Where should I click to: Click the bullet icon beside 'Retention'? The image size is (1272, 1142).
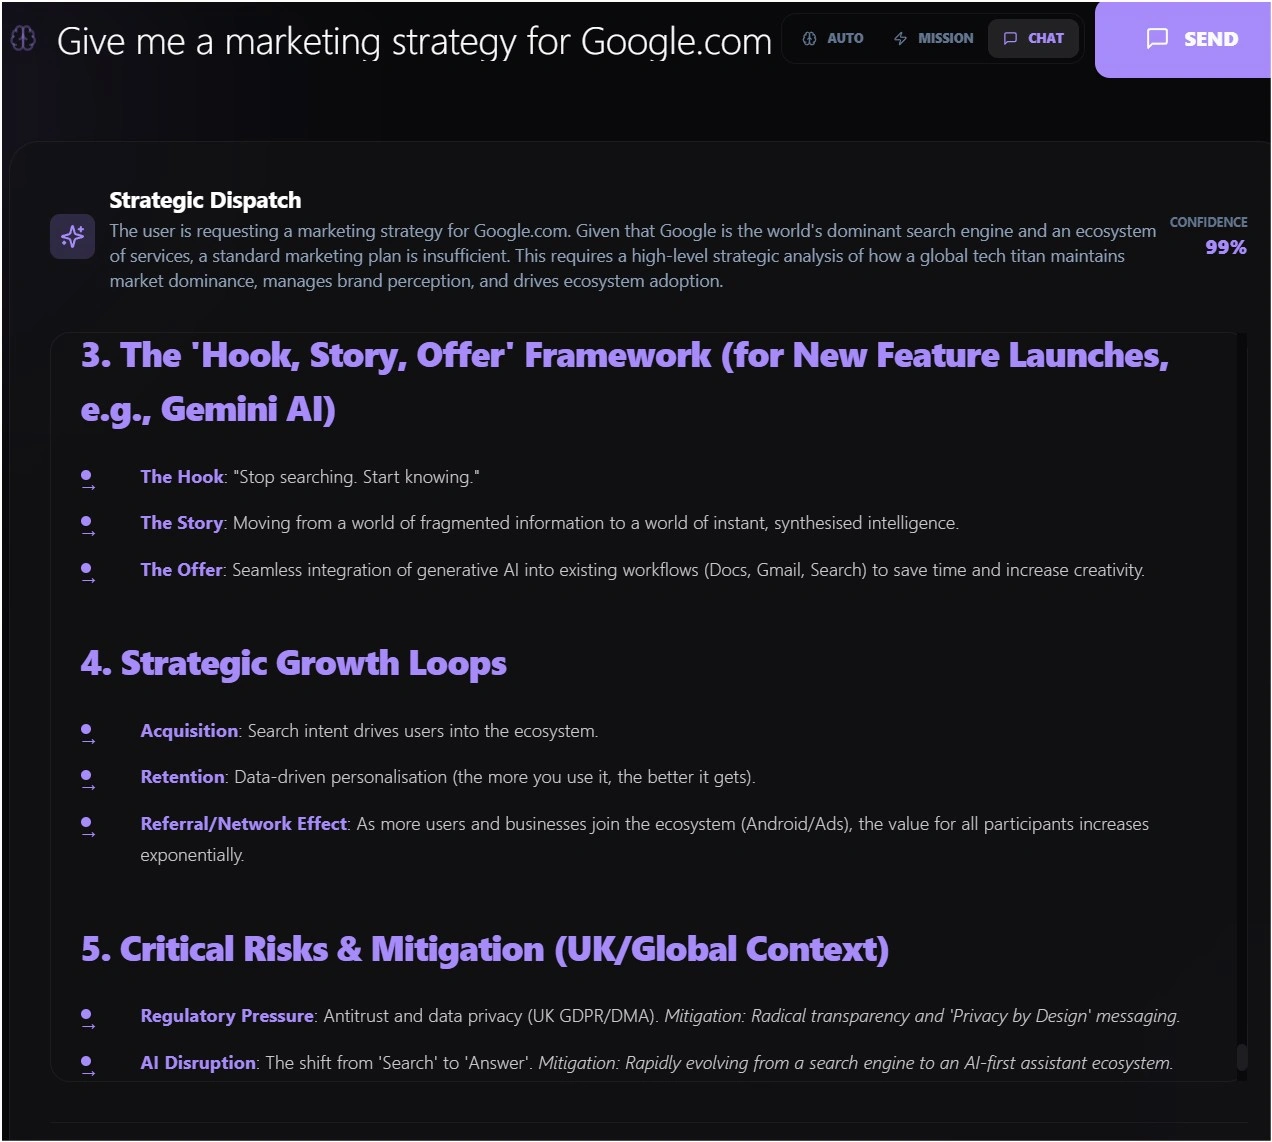point(88,780)
